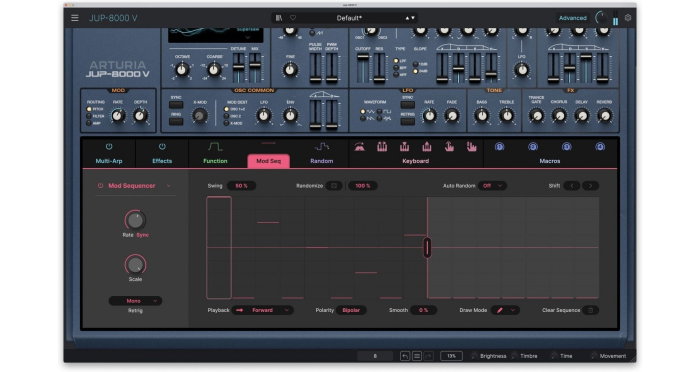Select the fifth Keyboard hand icon
Viewport: 700px width, 372px height.
click(x=449, y=146)
